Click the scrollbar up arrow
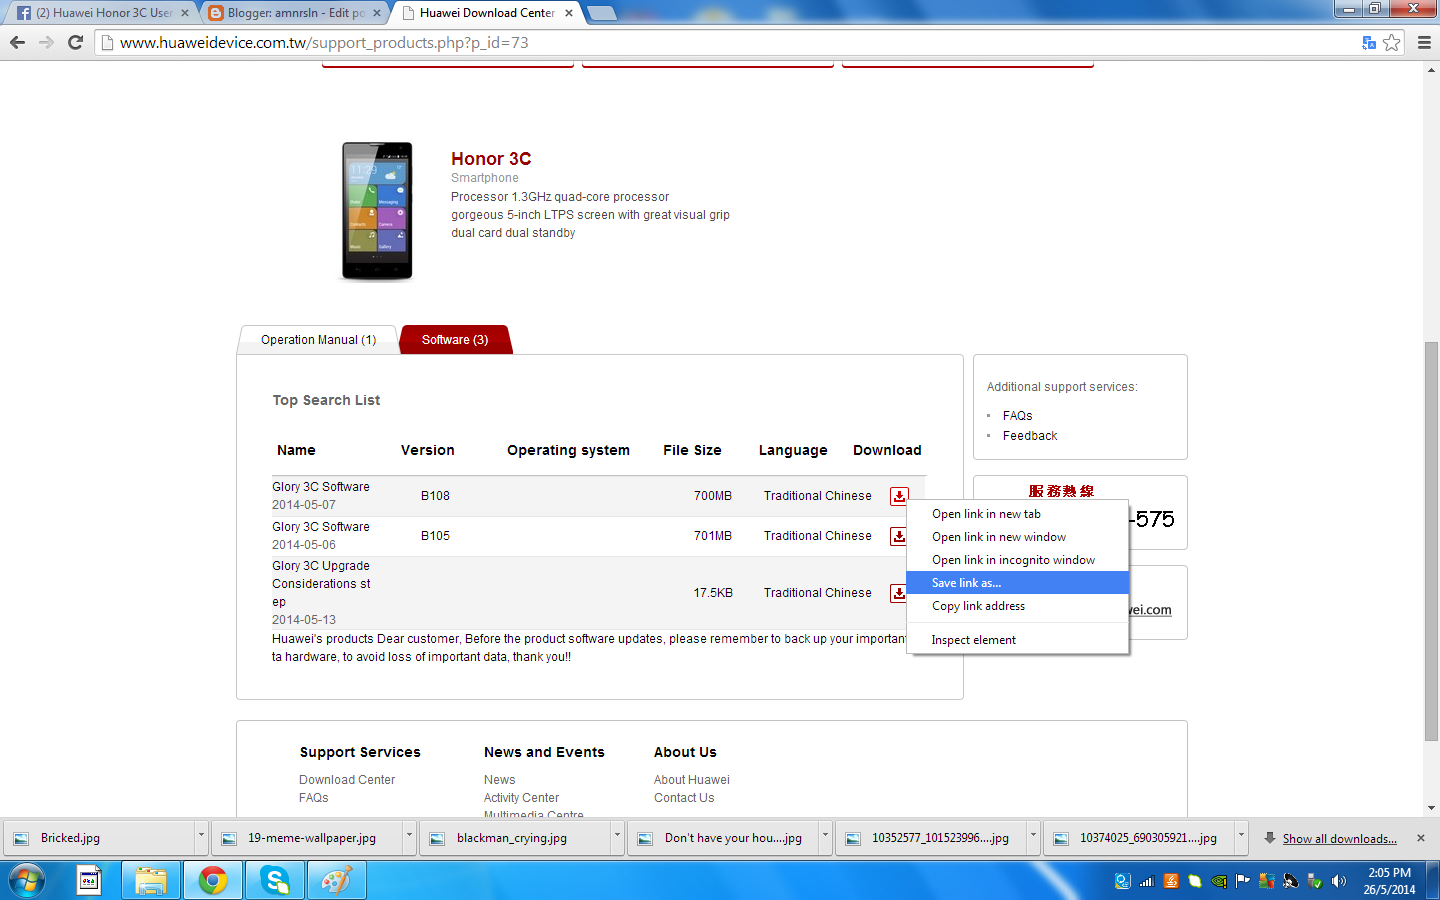This screenshot has width=1440, height=900. click(1431, 70)
